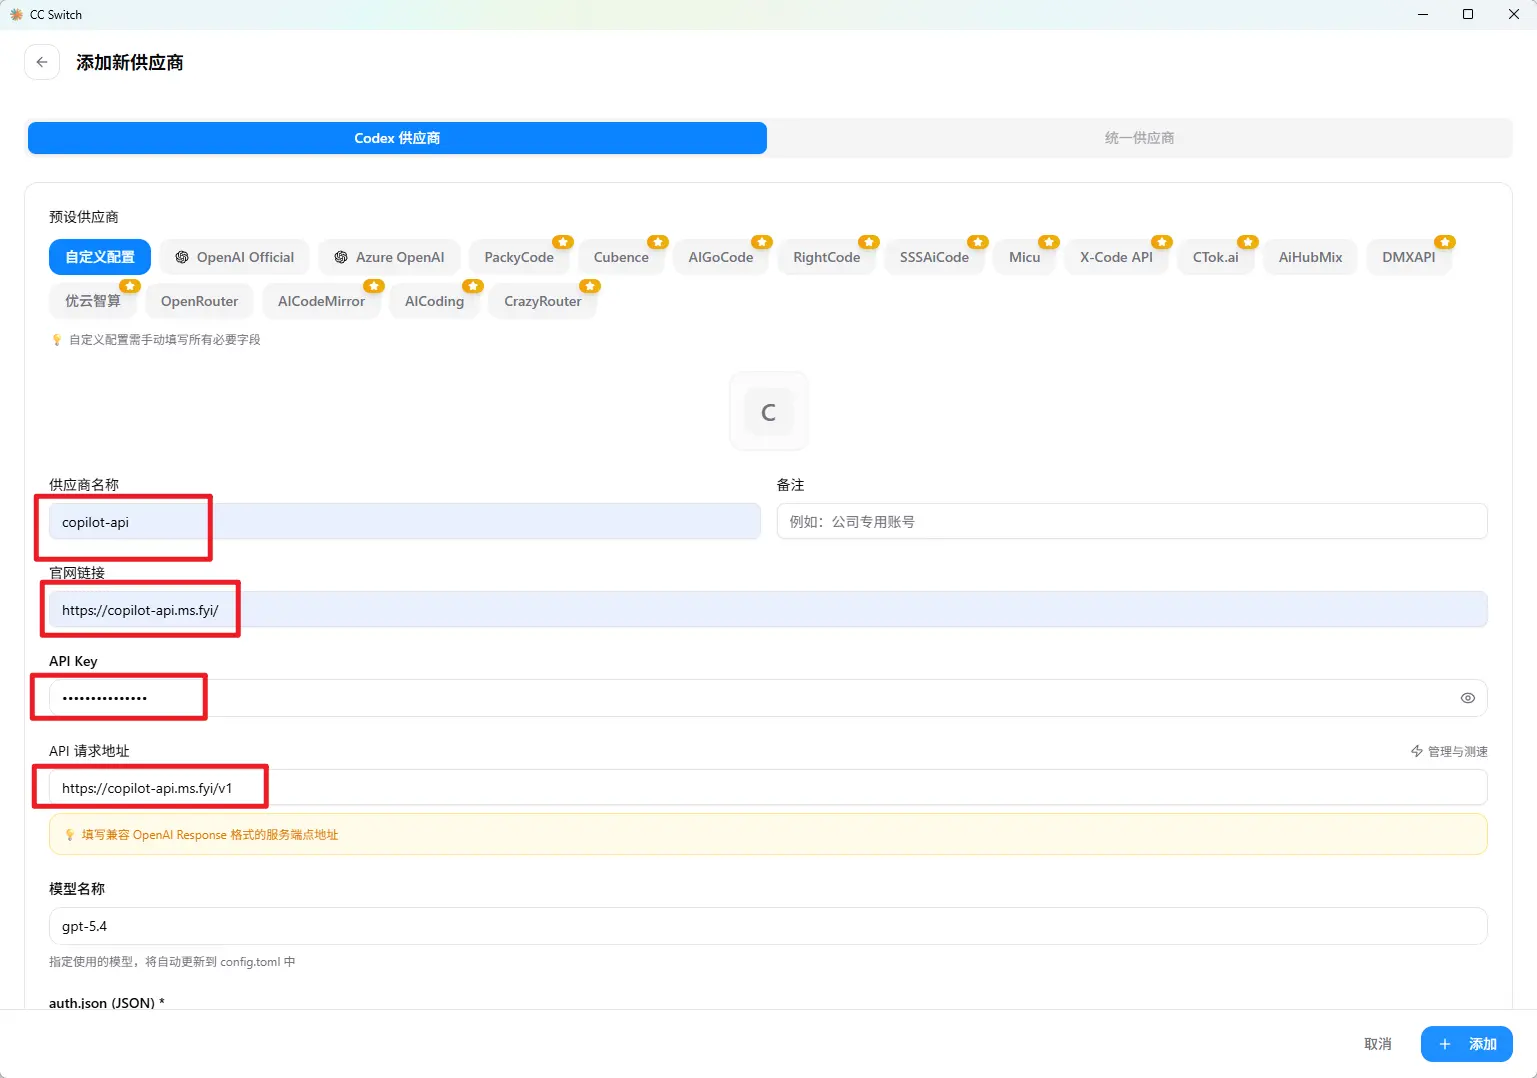Click the 模型名称 field with gpt-5.4
Screen dimensions: 1537x1078
pos(767,926)
